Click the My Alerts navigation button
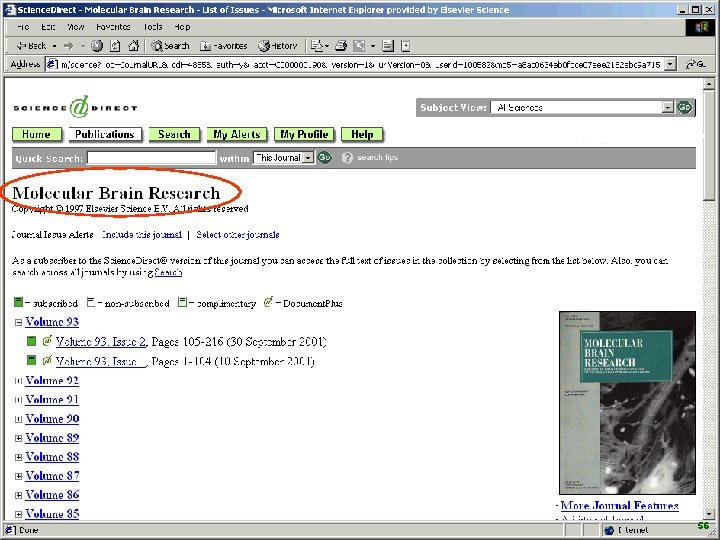The image size is (720, 540). coord(236,134)
